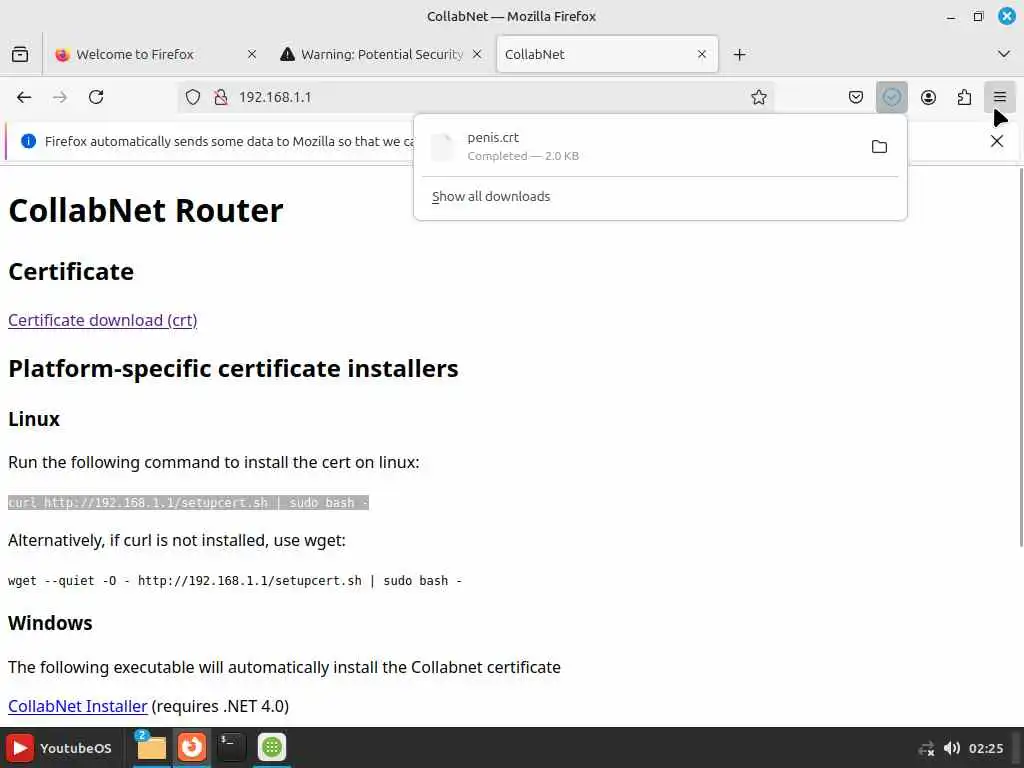
Task: Close the Welcome to Firefox tab
Action: (x=251, y=54)
